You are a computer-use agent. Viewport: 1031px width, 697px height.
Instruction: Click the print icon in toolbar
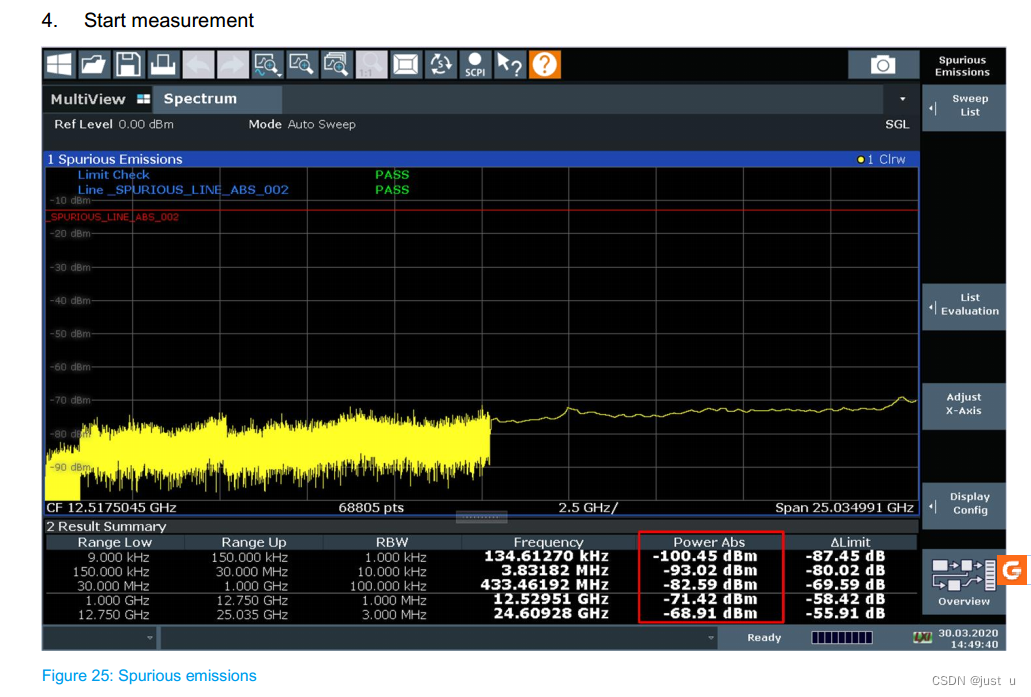coord(163,65)
